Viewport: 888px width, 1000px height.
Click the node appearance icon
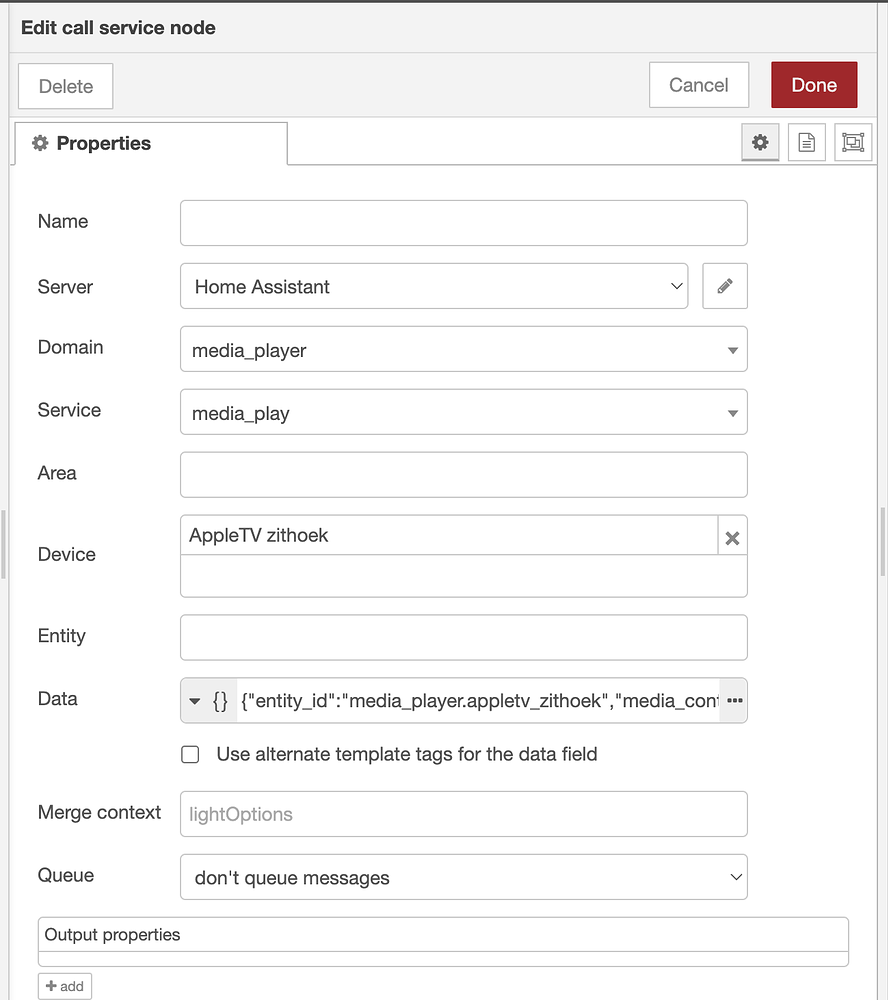click(852, 142)
